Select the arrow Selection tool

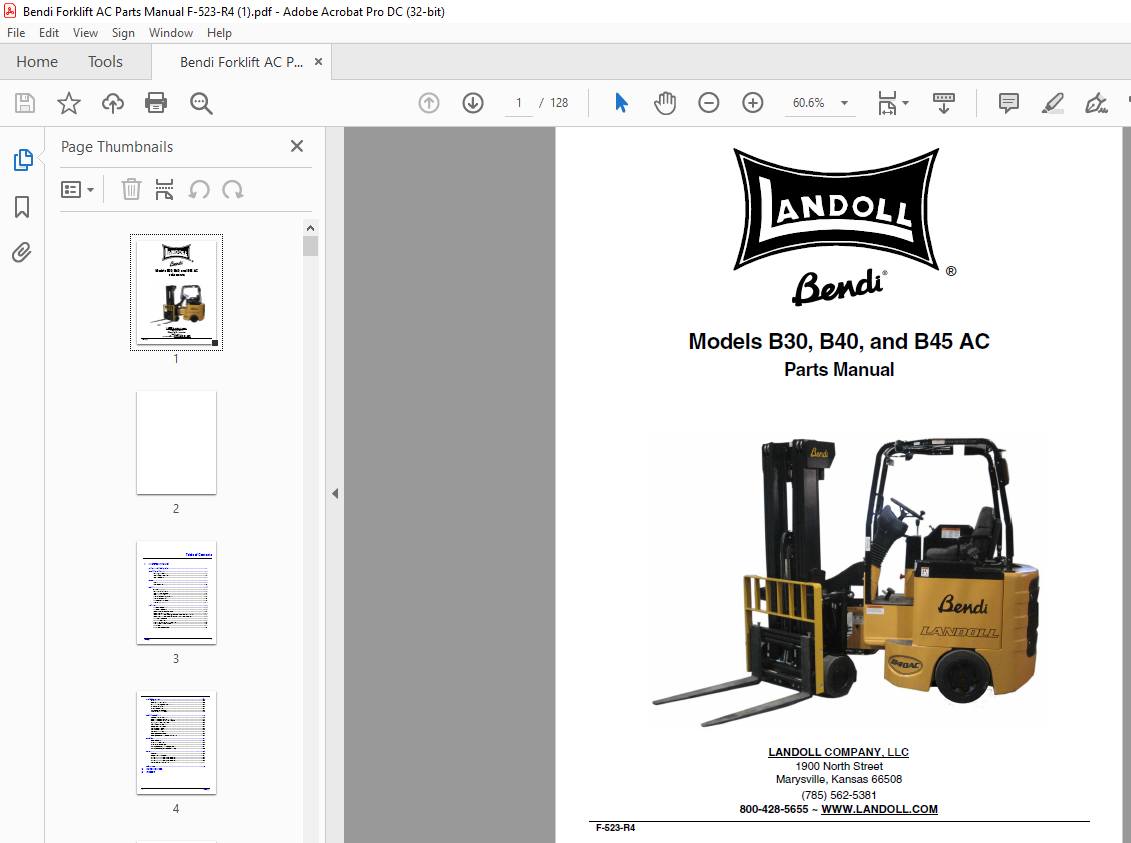[621, 103]
